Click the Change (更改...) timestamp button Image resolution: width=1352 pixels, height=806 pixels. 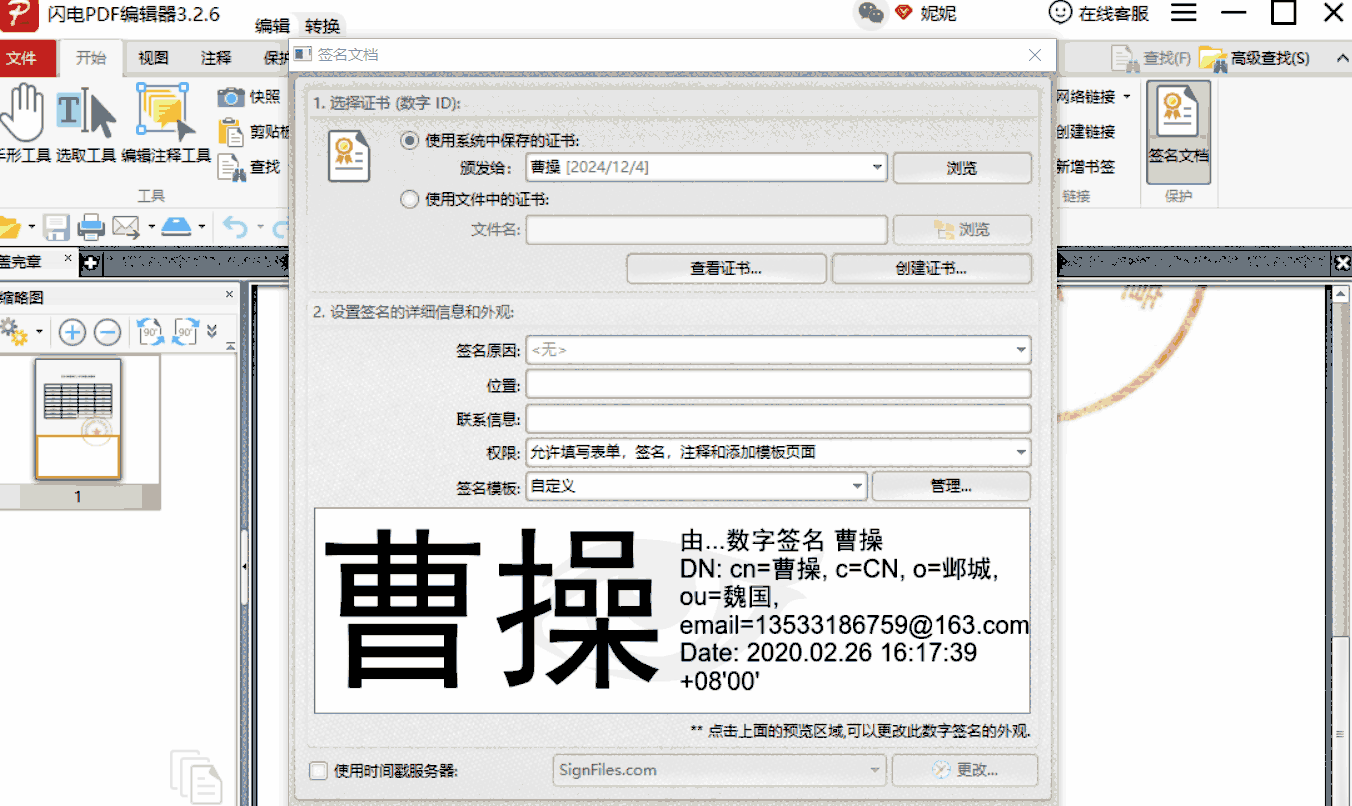point(964,770)
